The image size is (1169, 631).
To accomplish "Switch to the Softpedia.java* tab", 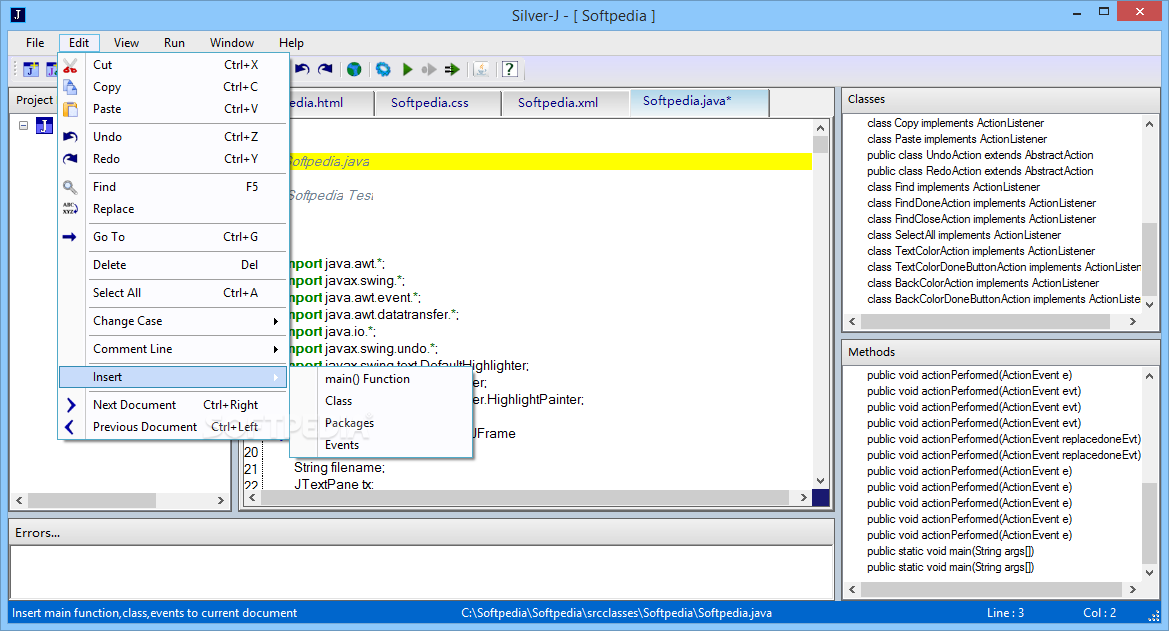I will 699,101.
